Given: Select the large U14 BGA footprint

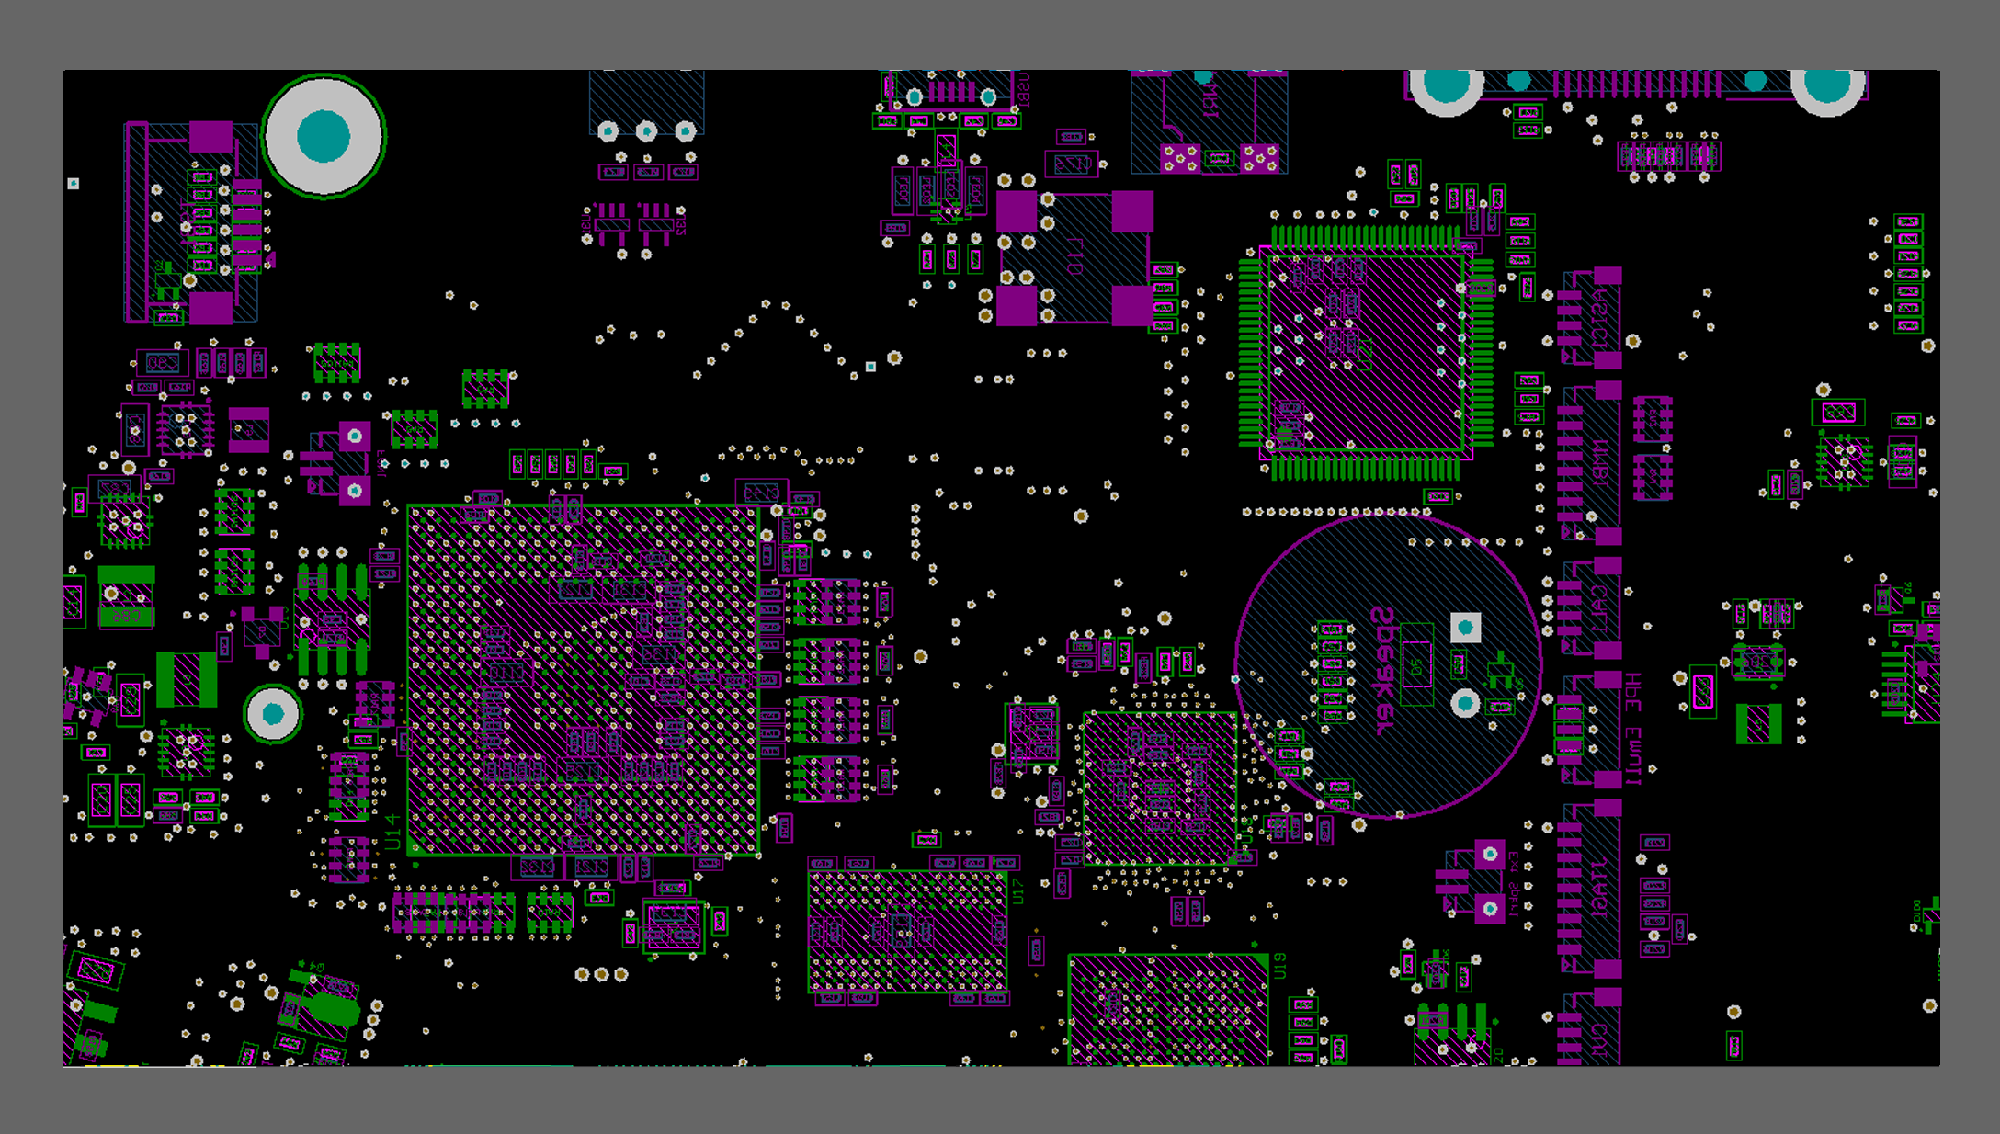Looking at the screenshot, I should [583, 680].
